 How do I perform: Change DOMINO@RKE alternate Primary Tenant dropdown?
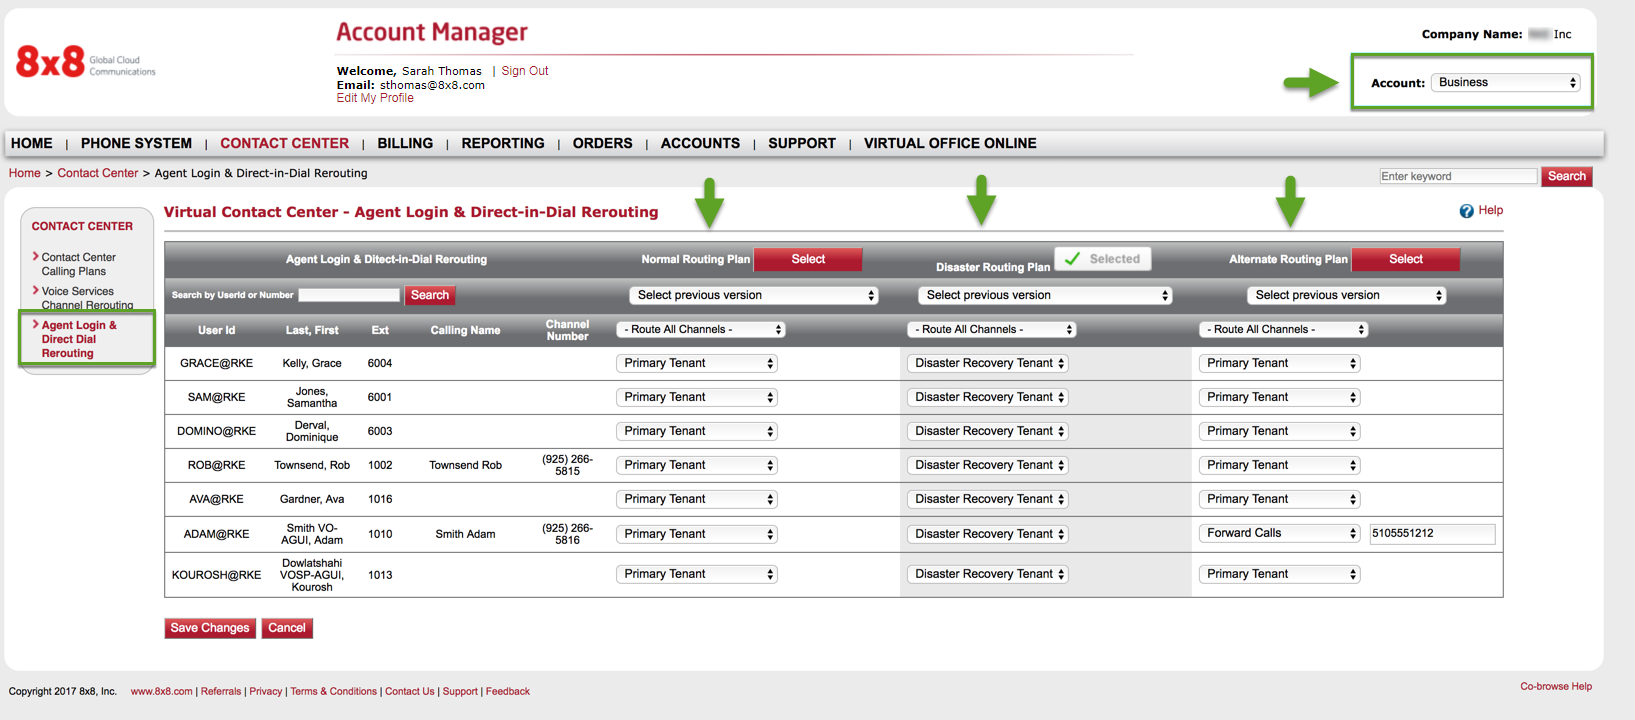click(1279, 431)
